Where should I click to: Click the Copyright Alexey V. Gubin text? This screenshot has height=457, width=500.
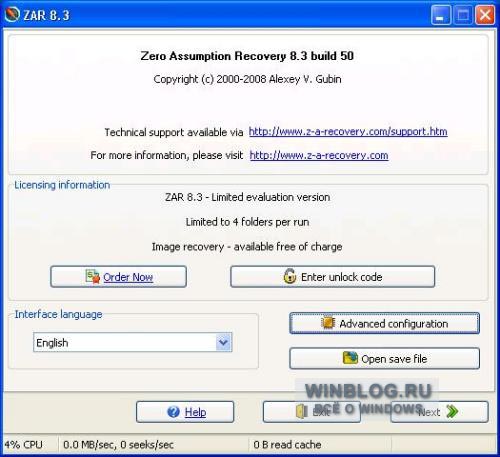247,79
